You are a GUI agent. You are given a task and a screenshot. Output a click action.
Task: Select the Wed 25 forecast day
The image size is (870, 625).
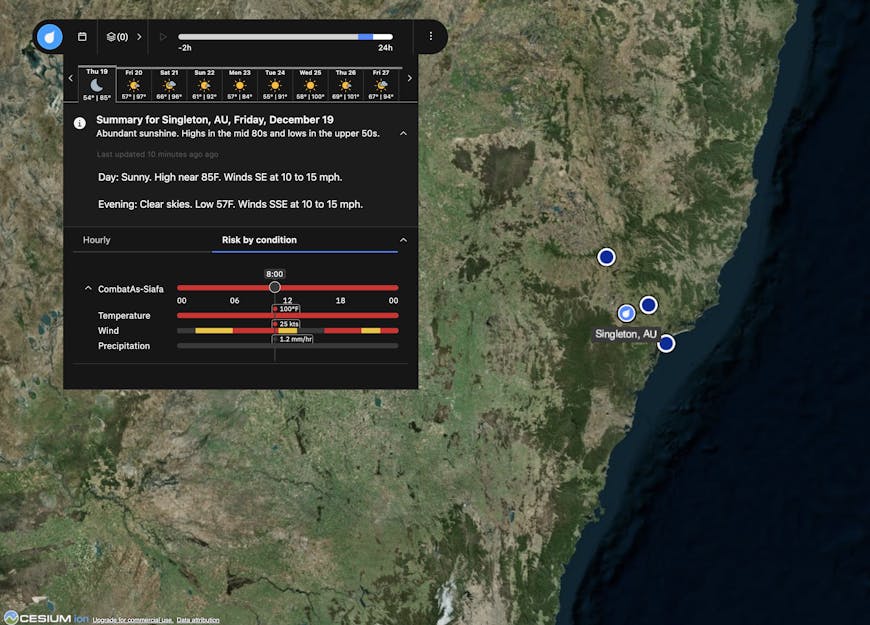tap(310, 85)
